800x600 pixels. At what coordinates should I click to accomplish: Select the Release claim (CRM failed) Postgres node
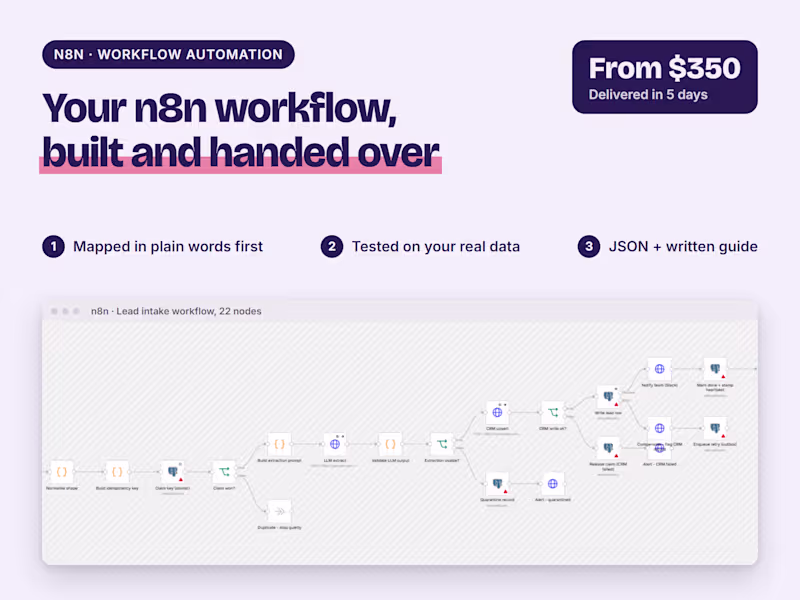point(608,448)
